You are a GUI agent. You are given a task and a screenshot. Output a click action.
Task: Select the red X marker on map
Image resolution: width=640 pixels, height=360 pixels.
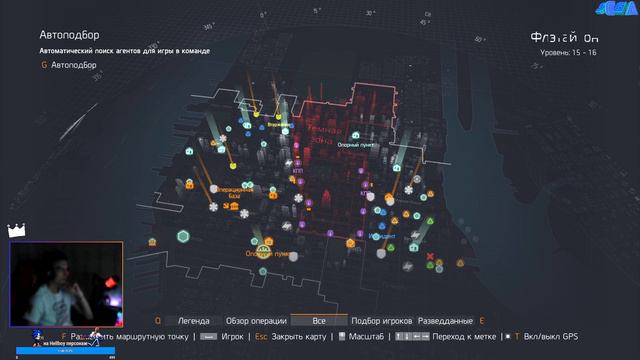430,256
